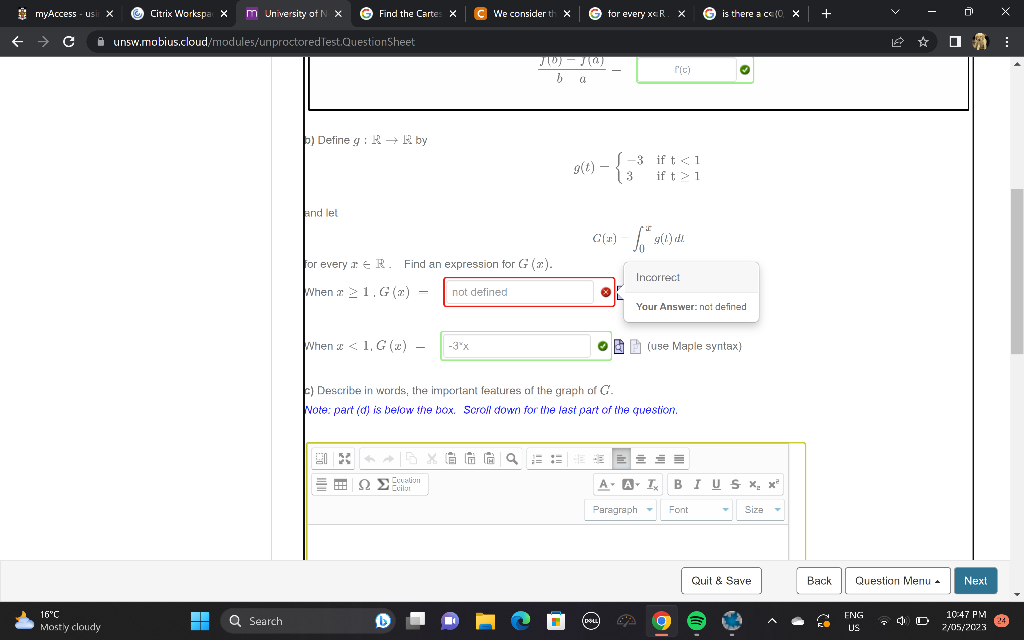Paste from Word icon
Image resolution: width=1024 pixels, height=640 pixels.
490,459
